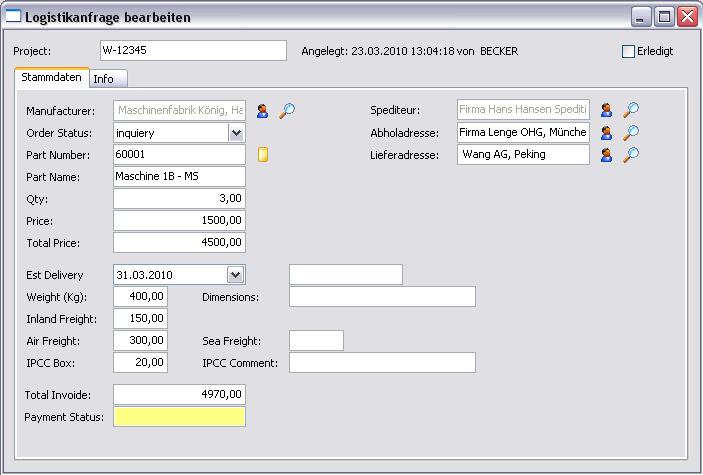Viewport: 703px width, 475px height.
Task: Select the Stammdaten tab
Action: point(53,78)
